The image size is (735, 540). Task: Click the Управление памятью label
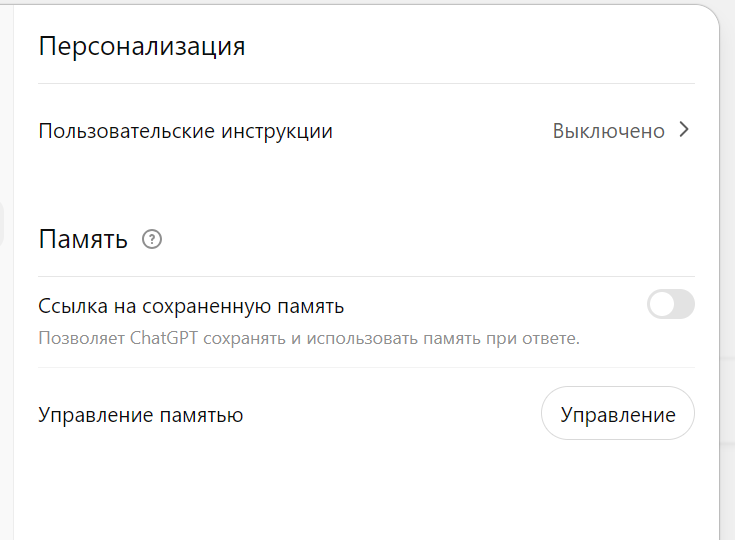pyautogui.click(x=141, y=415)
